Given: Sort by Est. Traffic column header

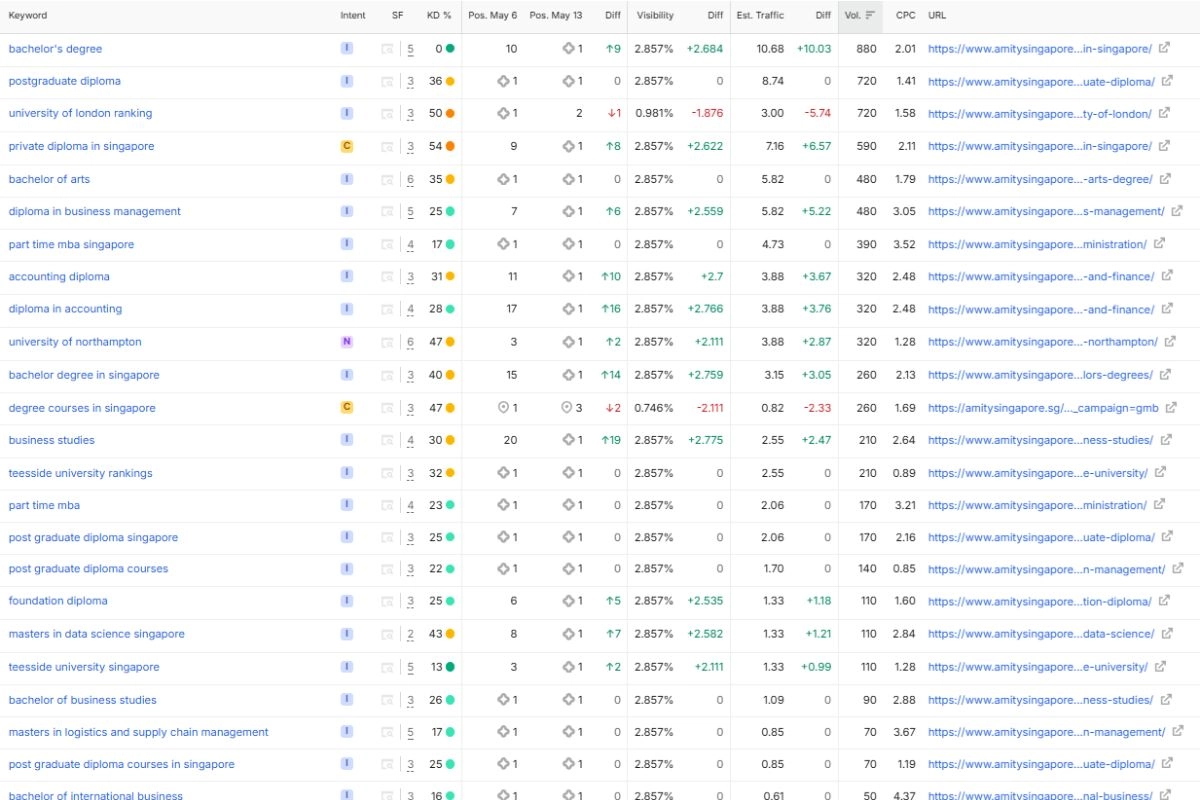Looking at the screenshot, I should [760, 15].
